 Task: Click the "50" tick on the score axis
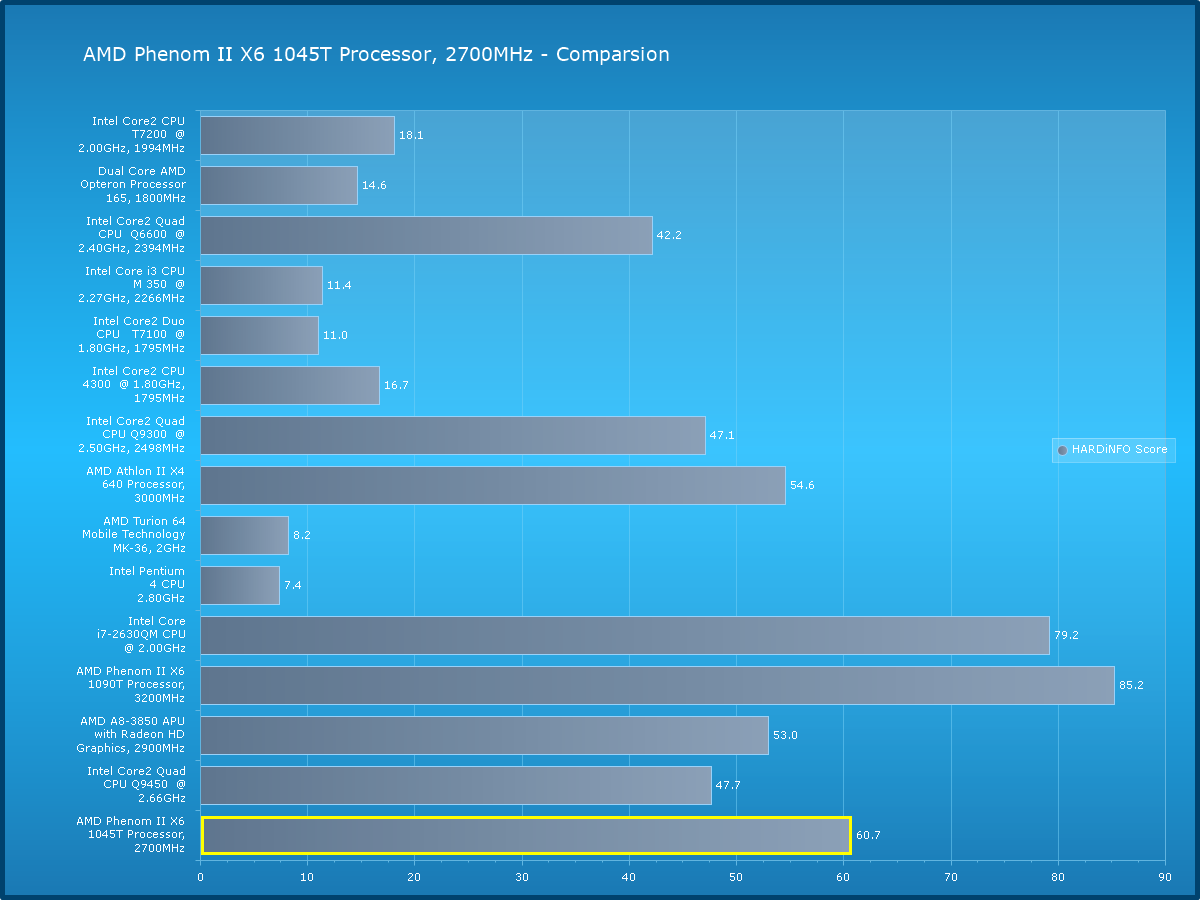coord(736,877)
